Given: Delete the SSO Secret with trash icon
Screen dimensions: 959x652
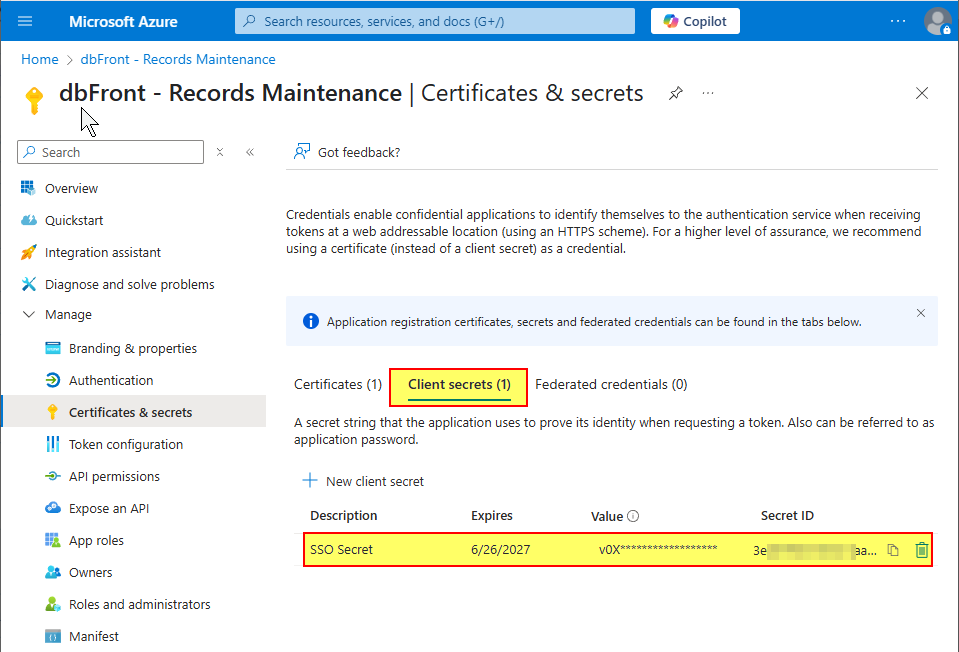Looking at the screenshot, I should pyautogui.click(x=922, y=550).
